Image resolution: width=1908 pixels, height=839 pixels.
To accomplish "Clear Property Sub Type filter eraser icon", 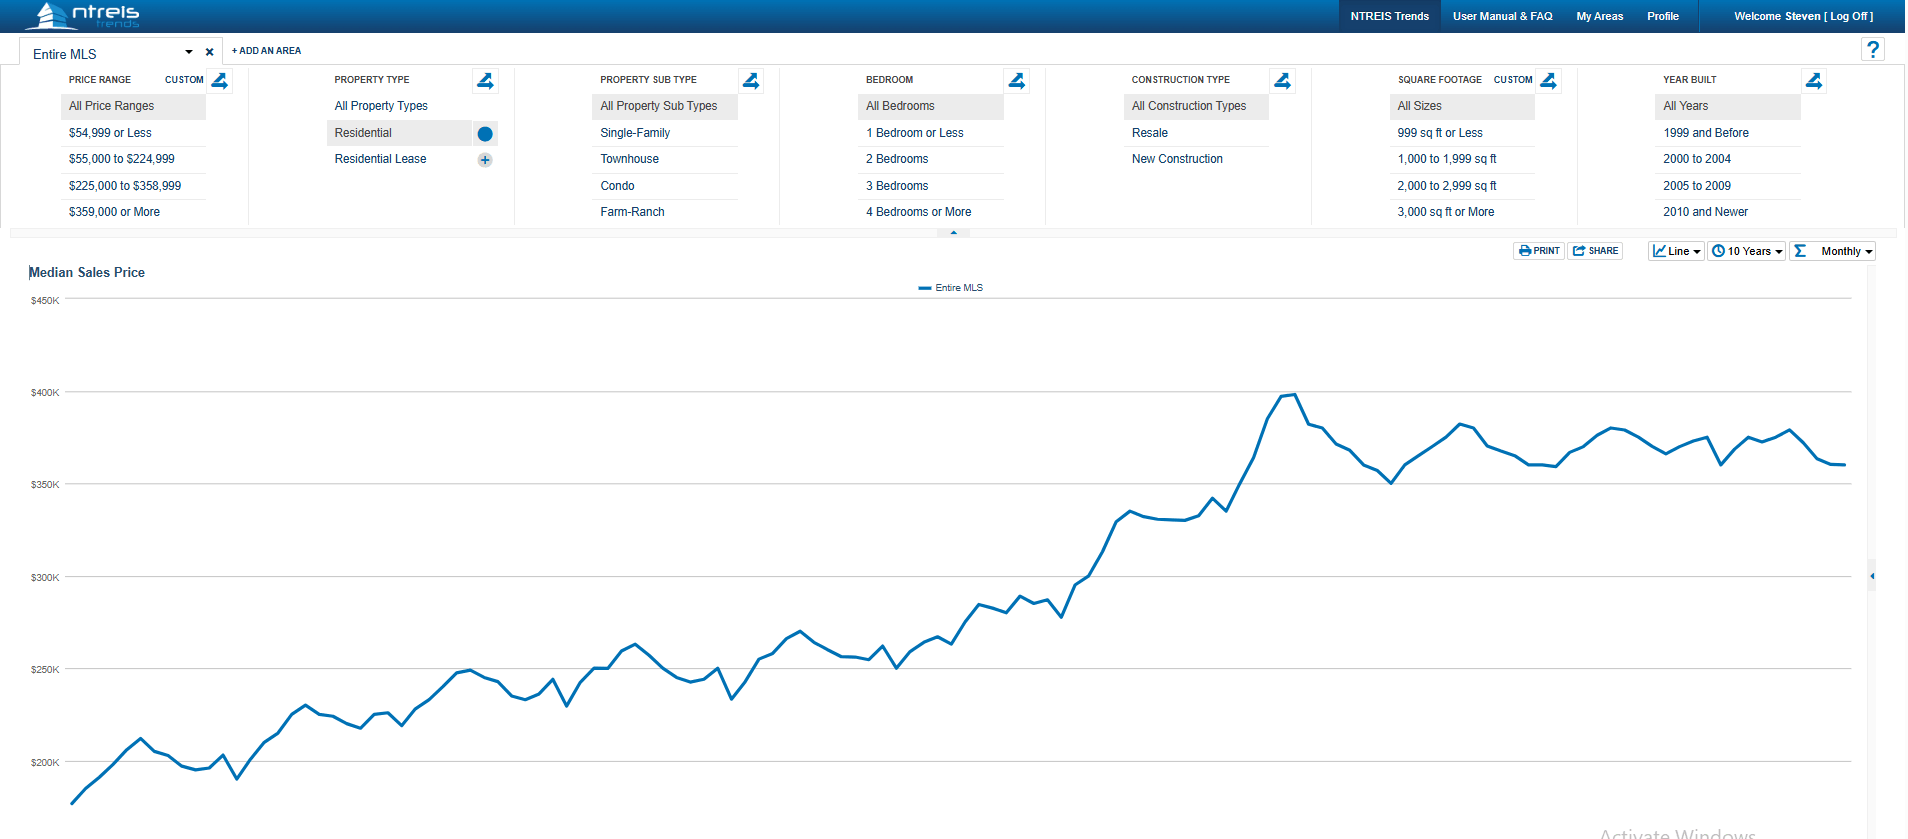I will click(751, 81).
